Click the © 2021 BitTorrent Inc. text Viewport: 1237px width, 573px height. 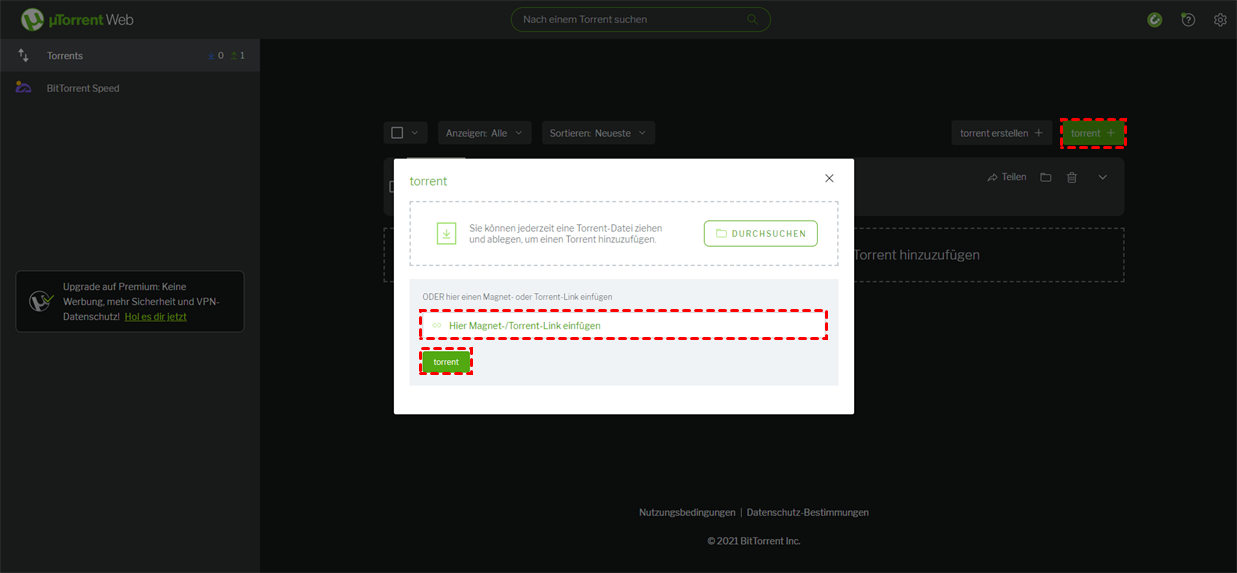[x=754, y=541]
